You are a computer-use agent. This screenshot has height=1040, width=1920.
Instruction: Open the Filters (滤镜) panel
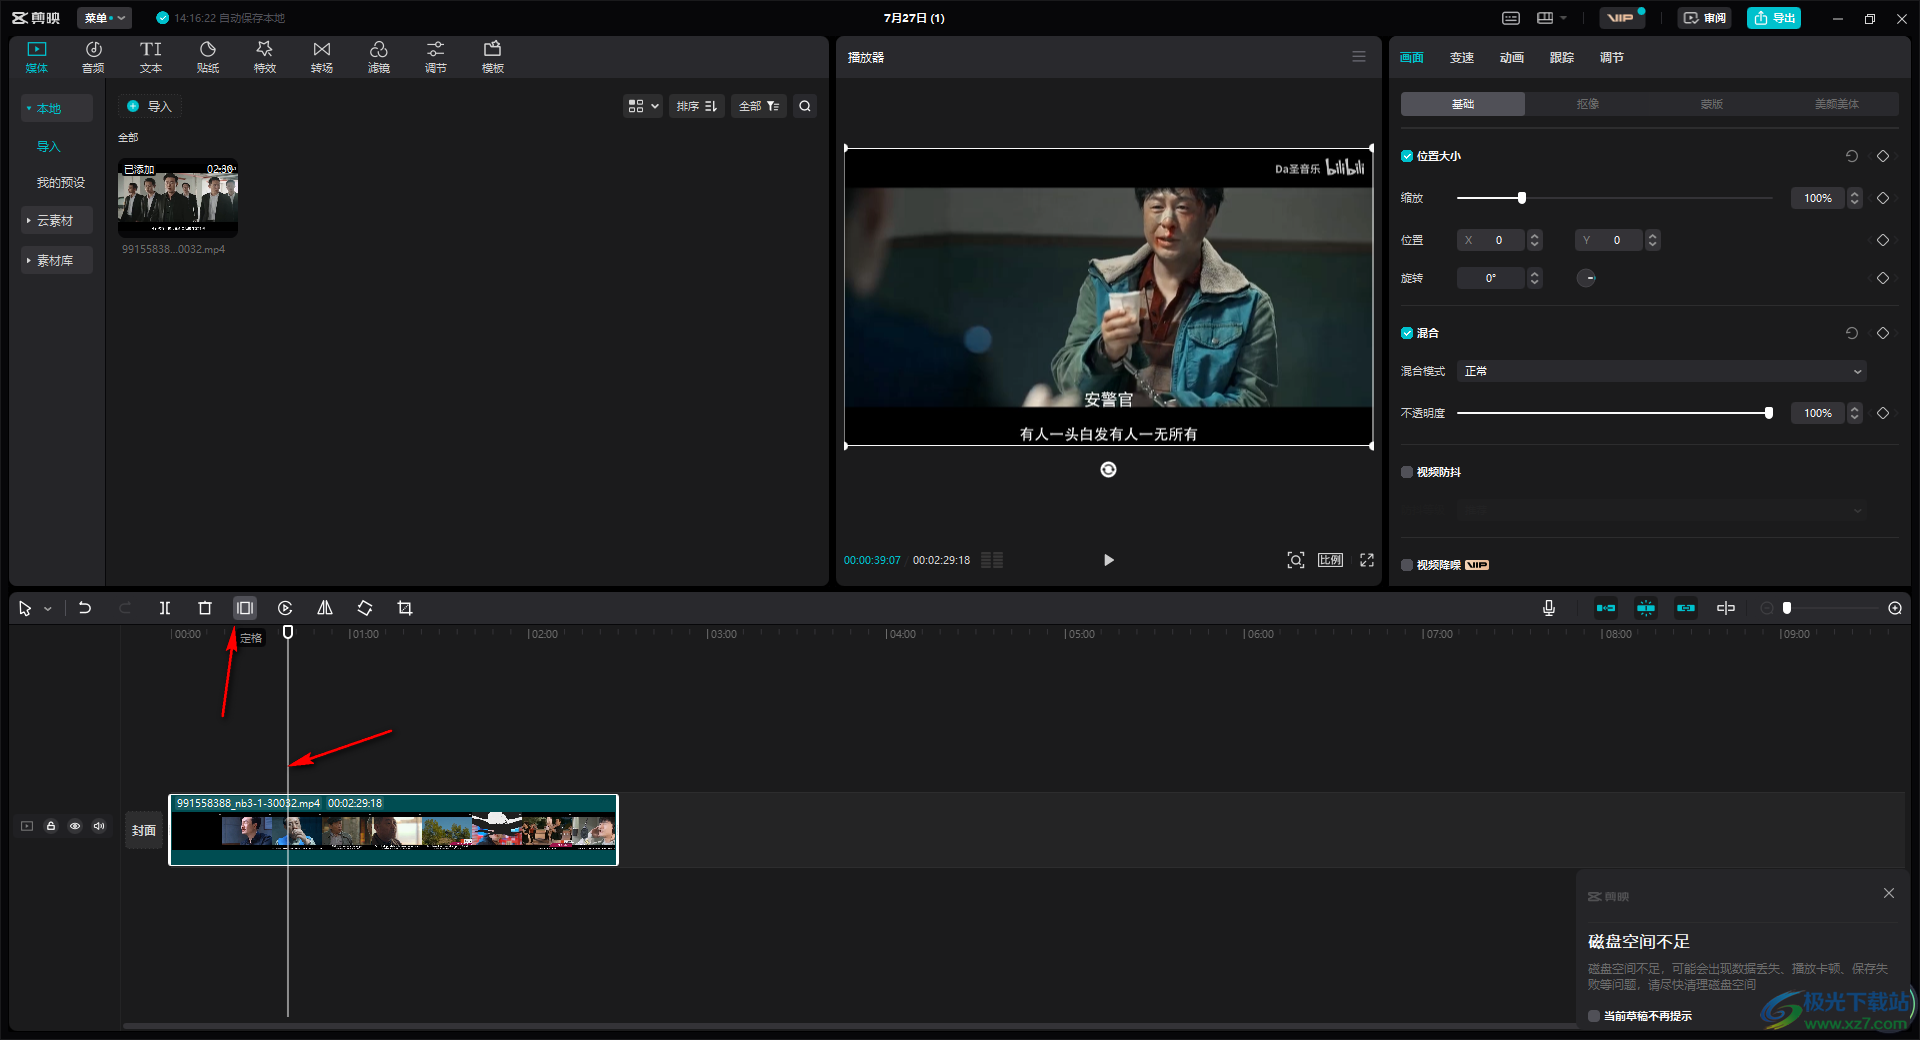pos(379,57)
